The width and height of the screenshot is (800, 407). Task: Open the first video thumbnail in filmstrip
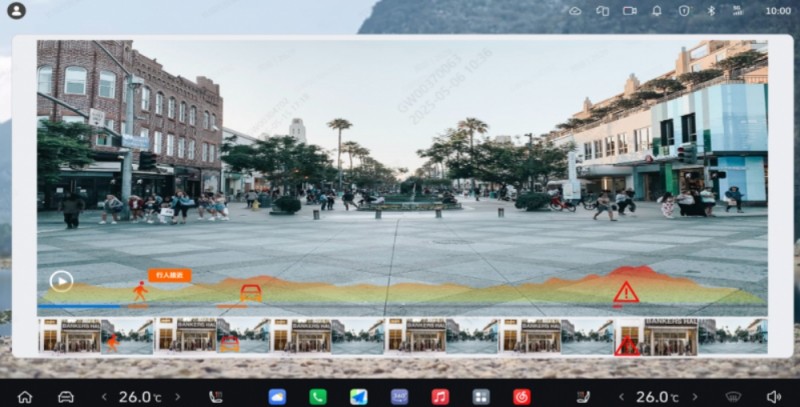click(96, 336)
